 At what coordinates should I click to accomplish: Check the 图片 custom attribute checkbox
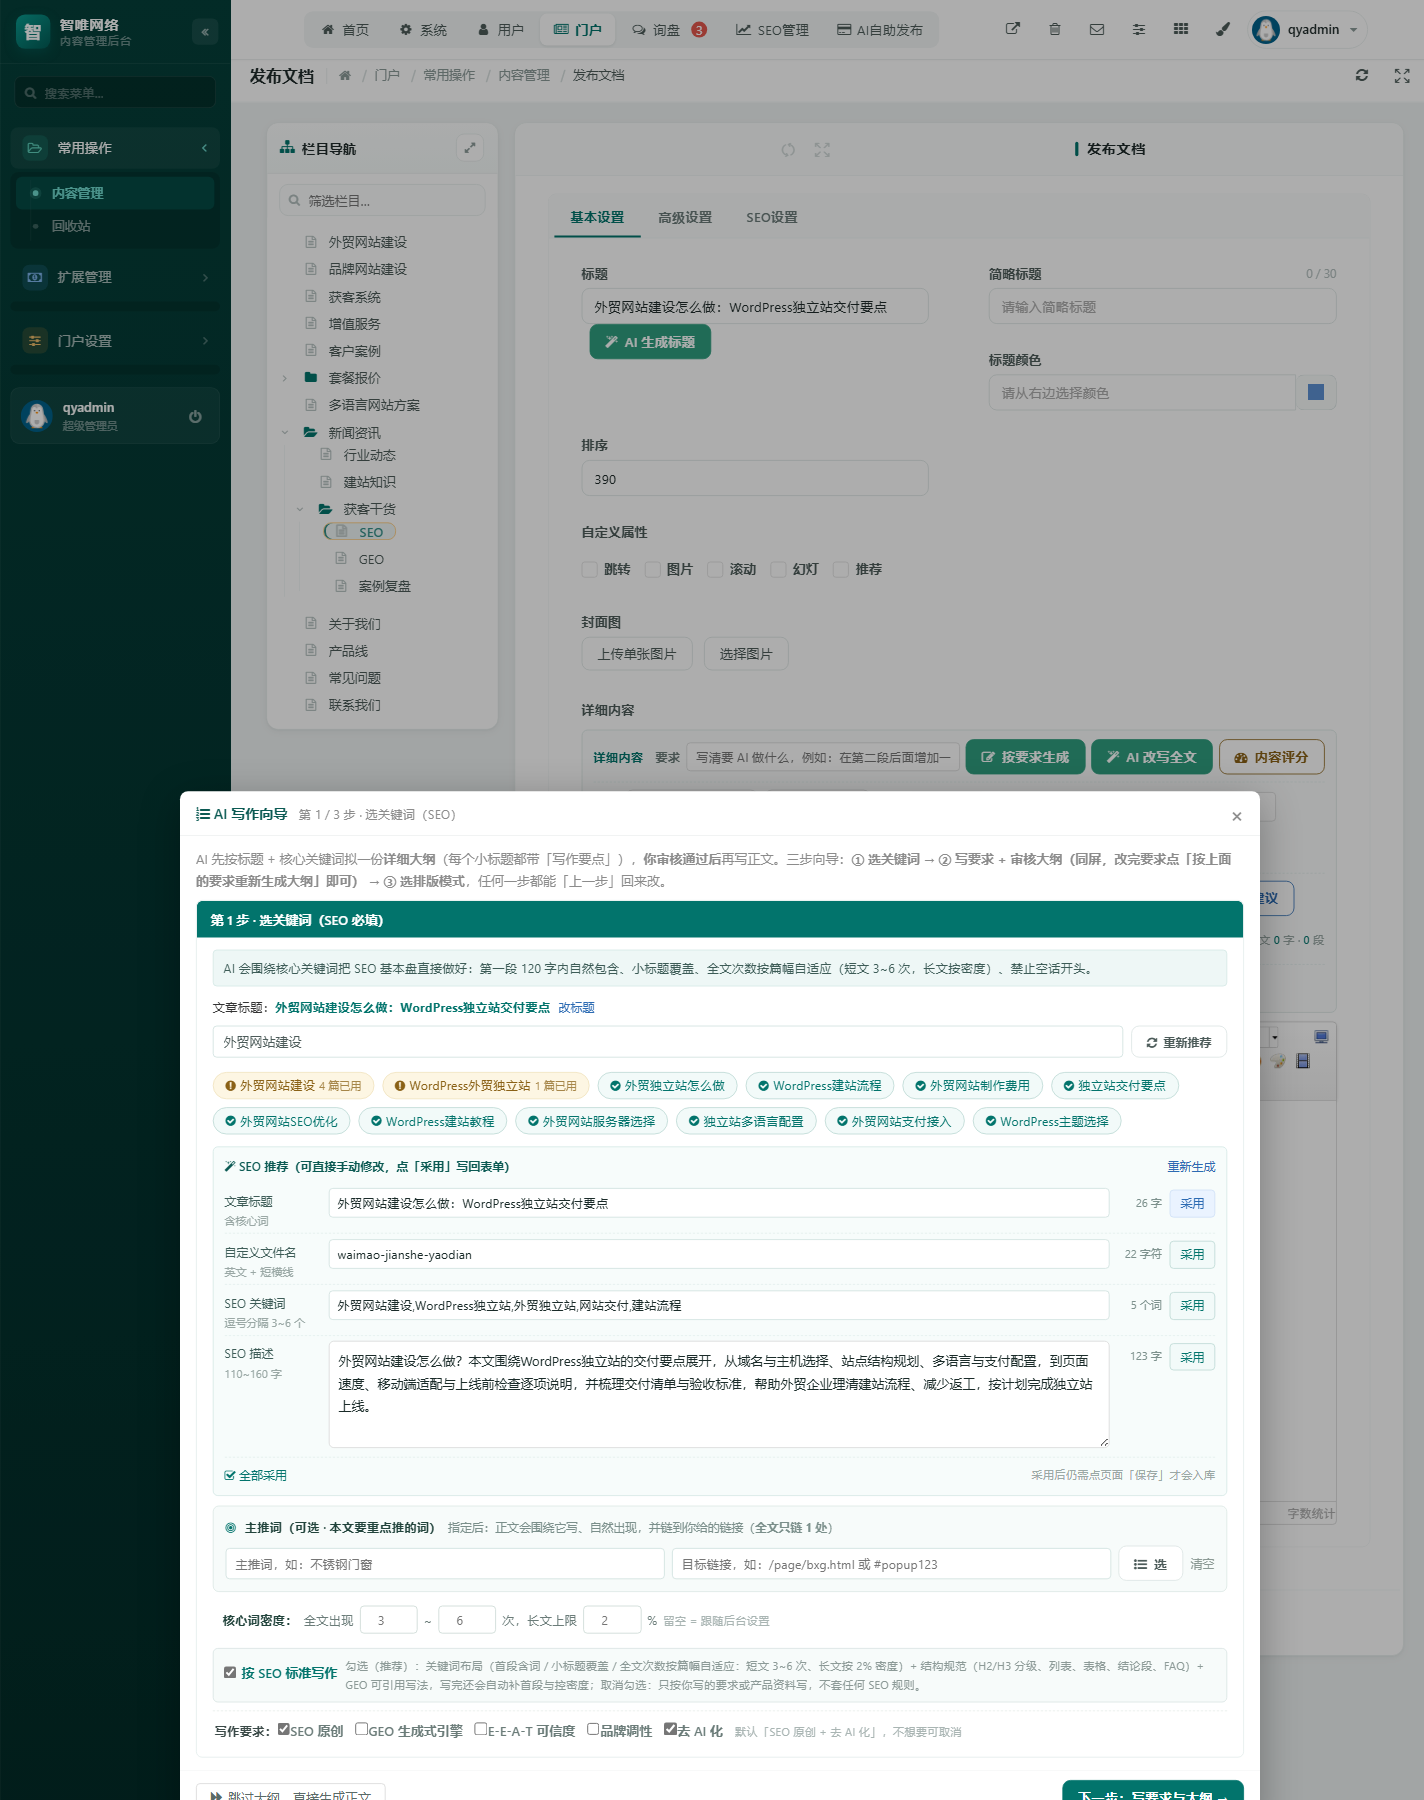click(x=653, y=569)
